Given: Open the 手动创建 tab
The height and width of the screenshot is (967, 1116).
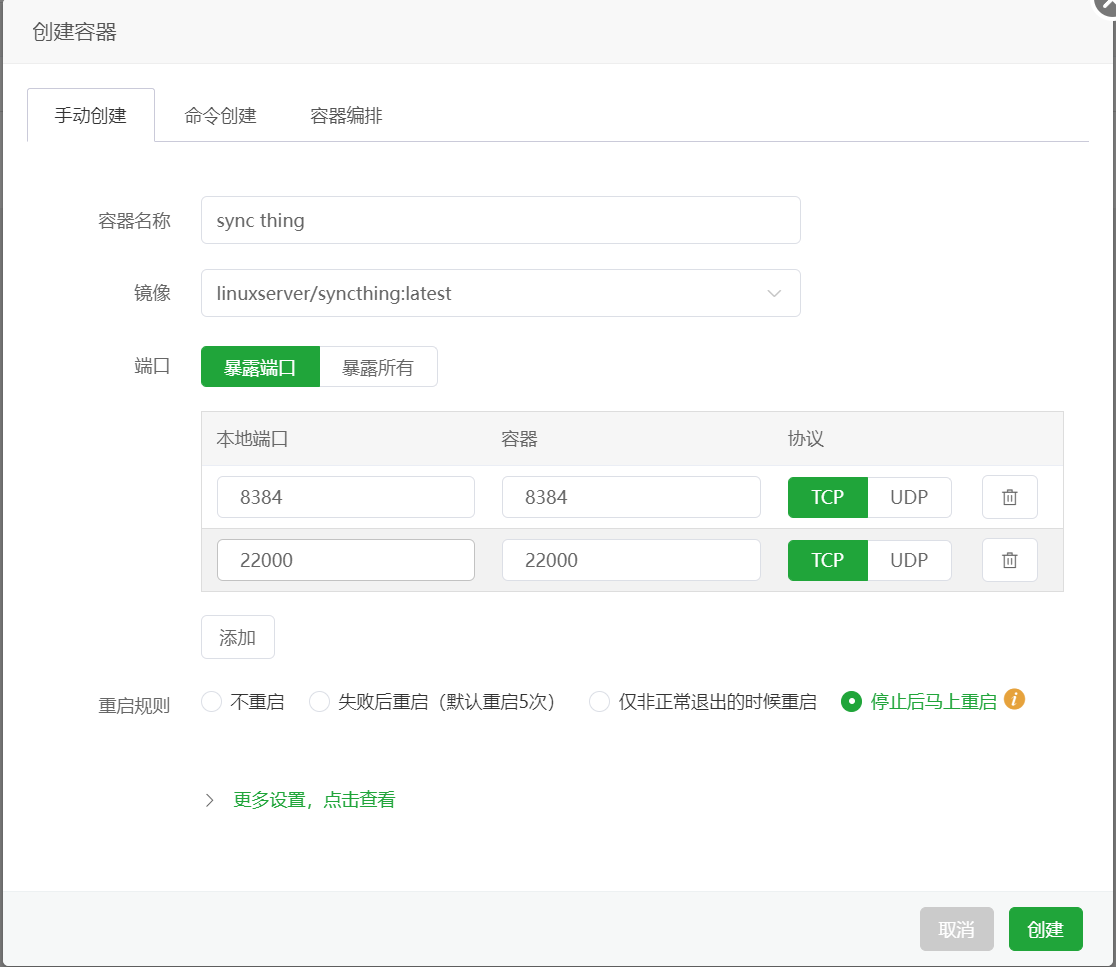Looking at the screenshot, I should (90, 115).
